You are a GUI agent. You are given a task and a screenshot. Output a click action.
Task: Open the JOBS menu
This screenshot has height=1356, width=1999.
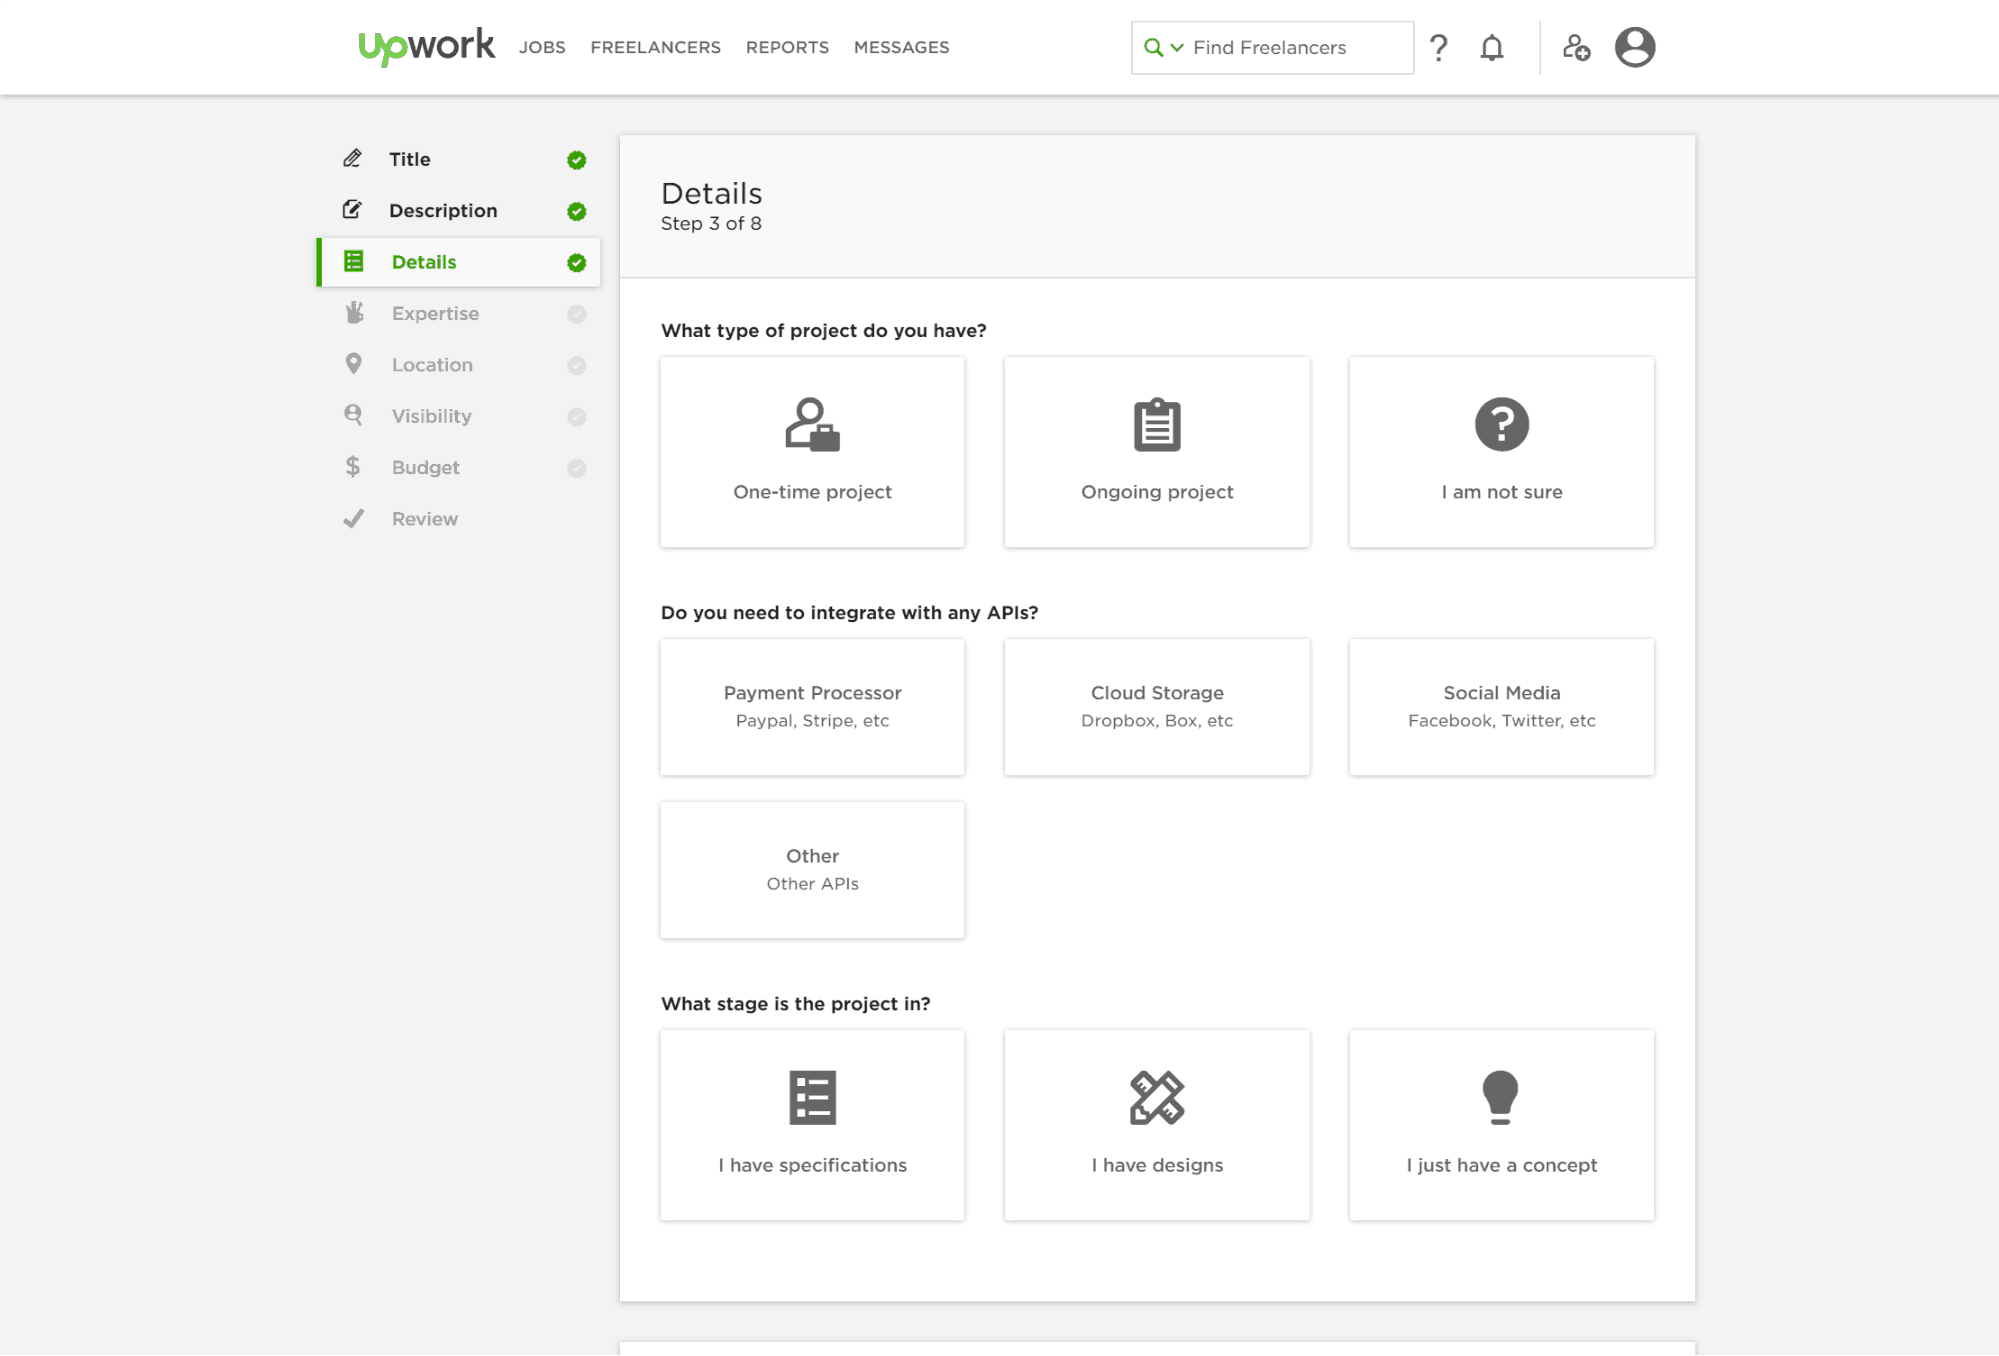tap(542, 47)
